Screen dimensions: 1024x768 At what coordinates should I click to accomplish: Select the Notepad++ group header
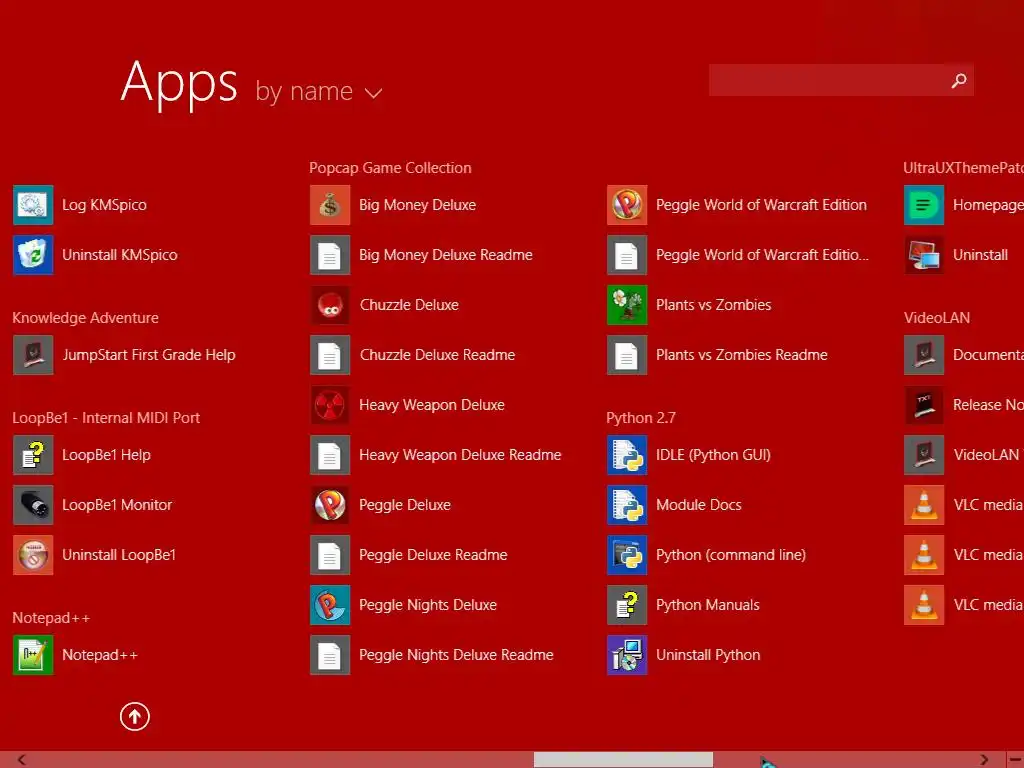51,618
